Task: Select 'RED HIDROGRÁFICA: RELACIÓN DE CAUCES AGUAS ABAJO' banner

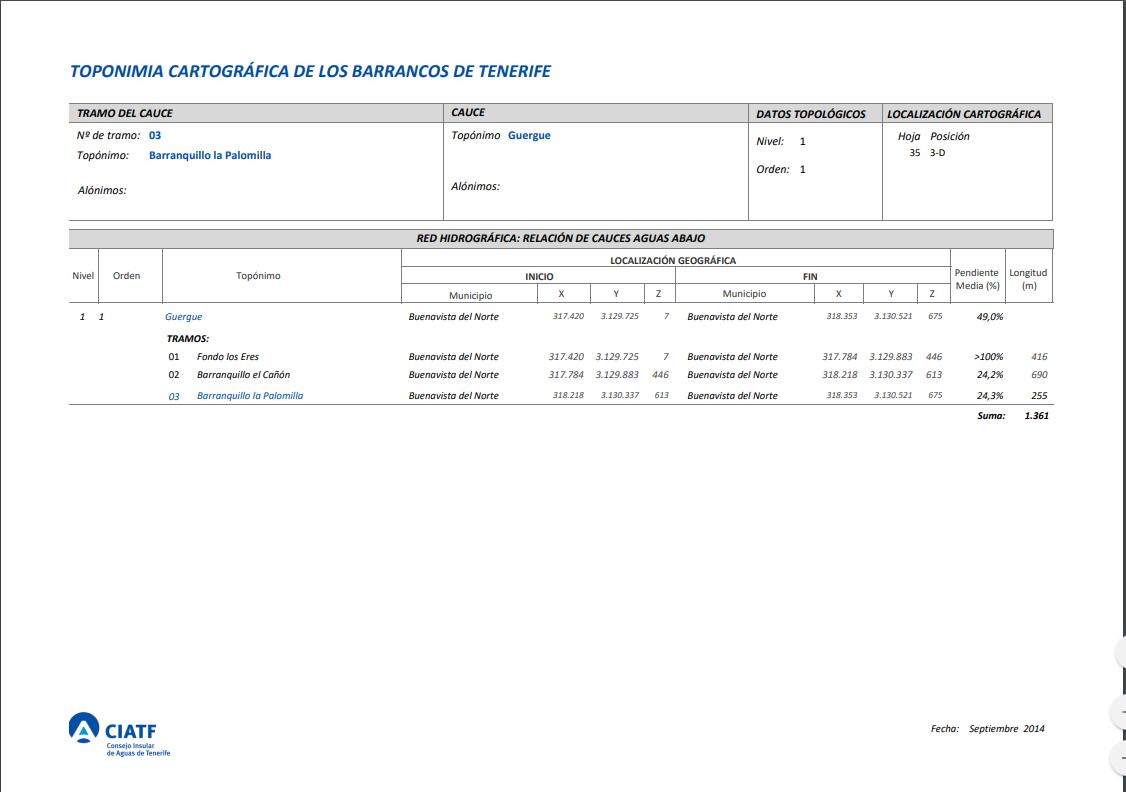Action: pyautogui.click(x=561, y=238)
